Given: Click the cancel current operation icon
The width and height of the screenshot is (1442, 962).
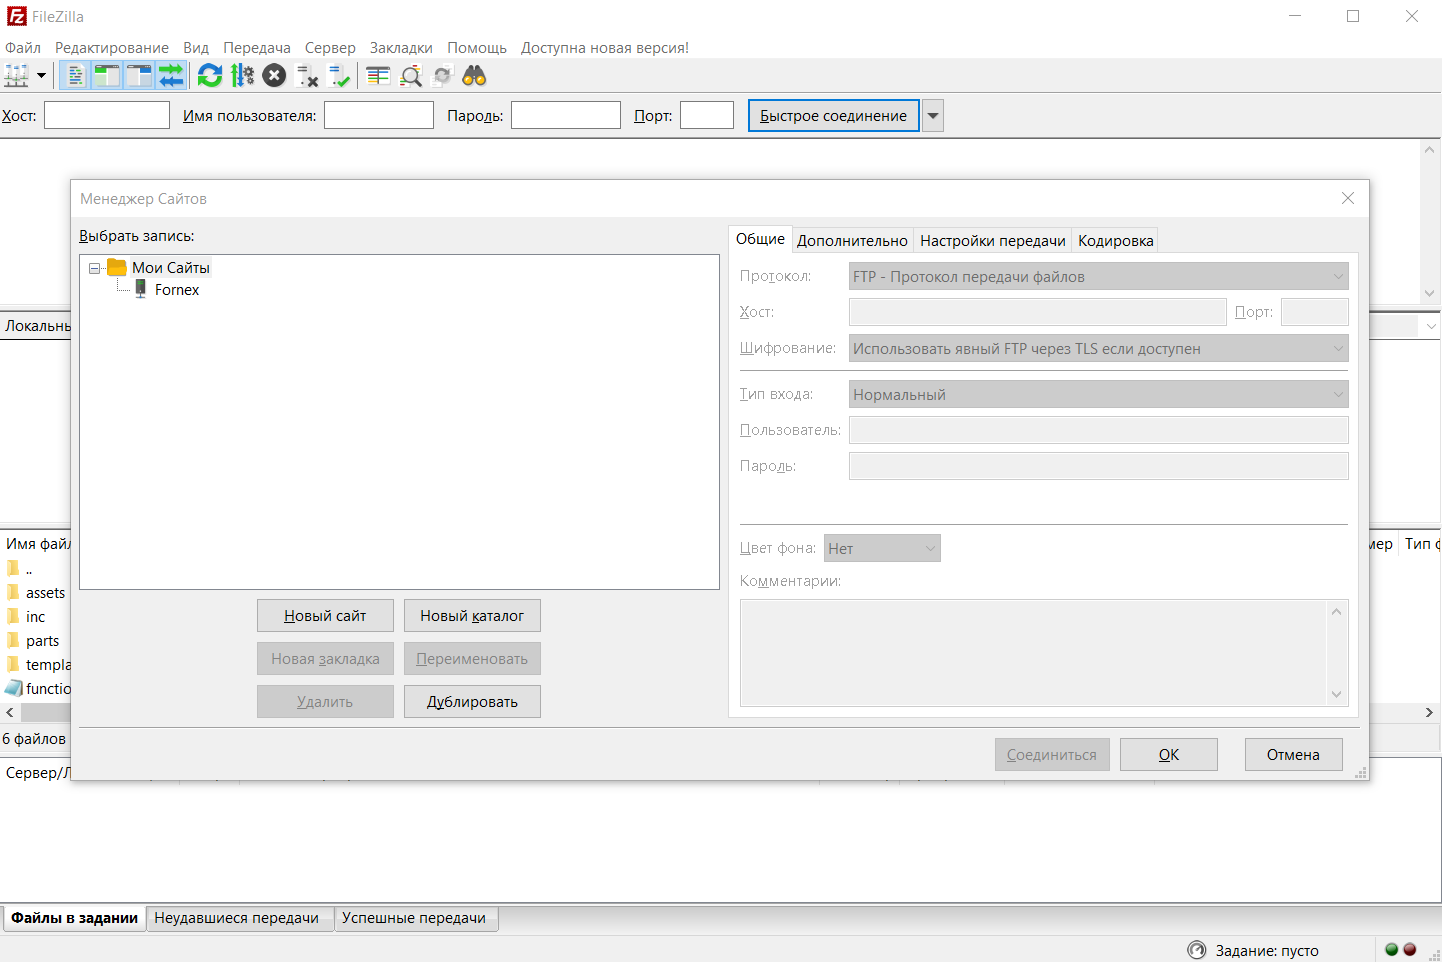Looking at the screenshot, I should point(274,76).
